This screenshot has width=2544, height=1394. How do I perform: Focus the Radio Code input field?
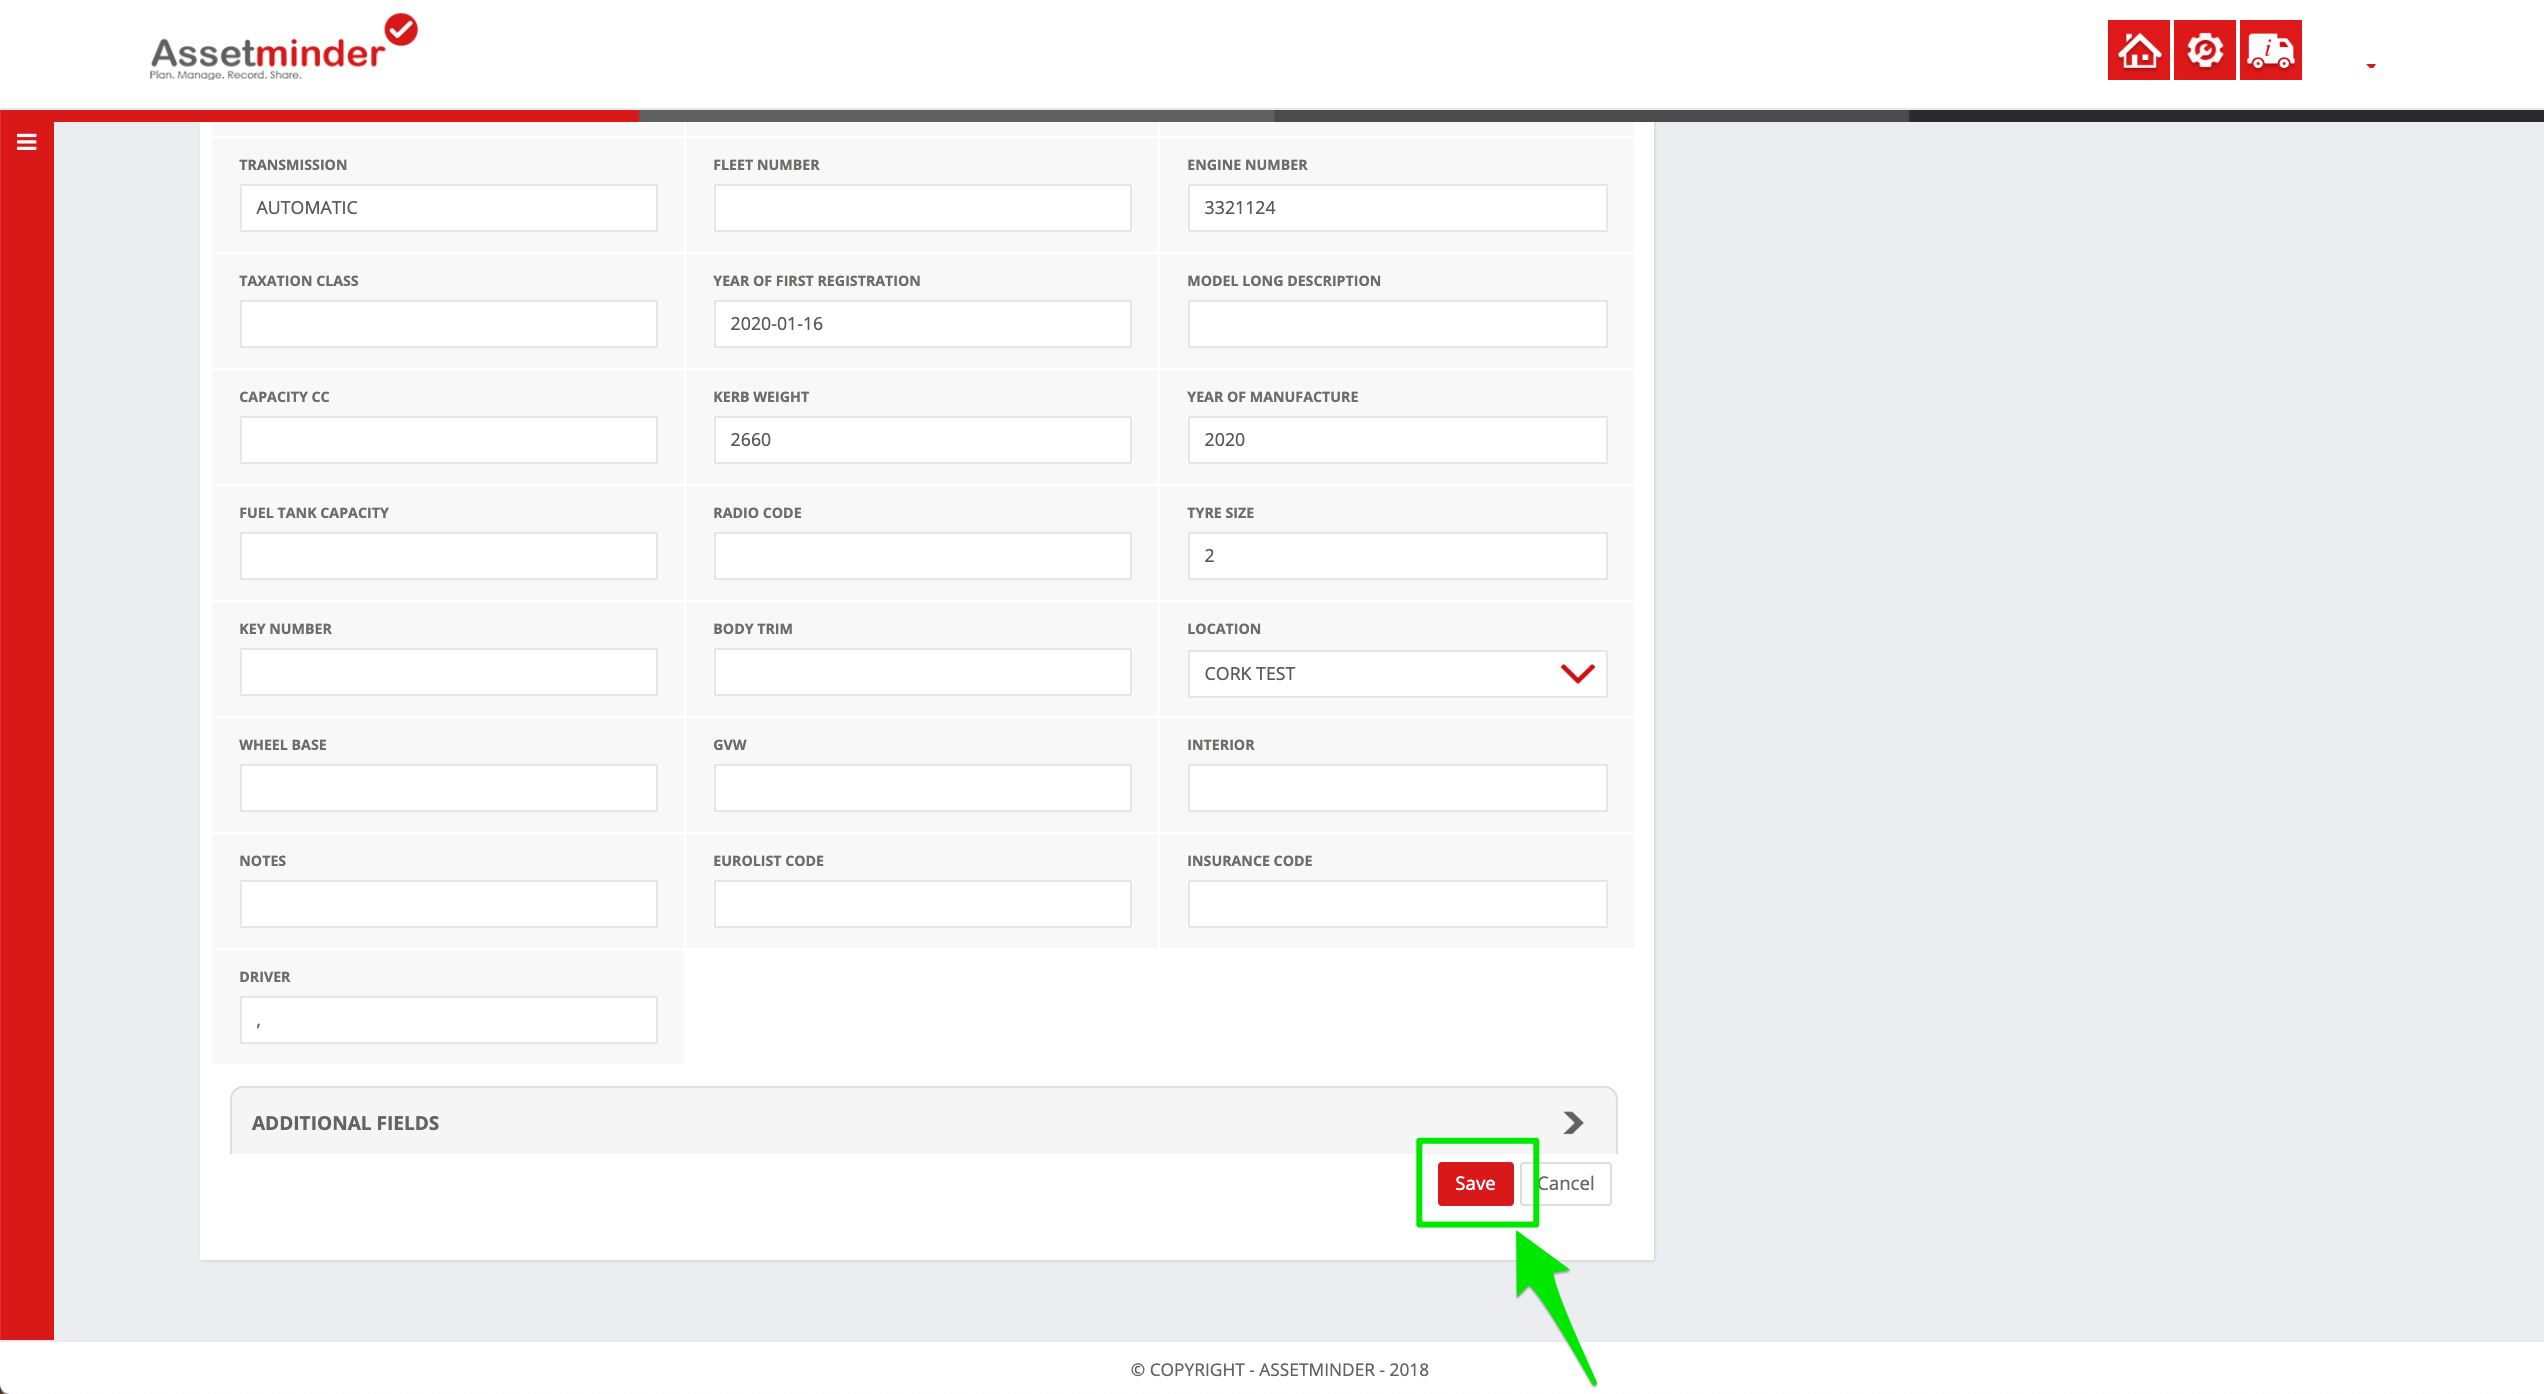coord(922,556)
